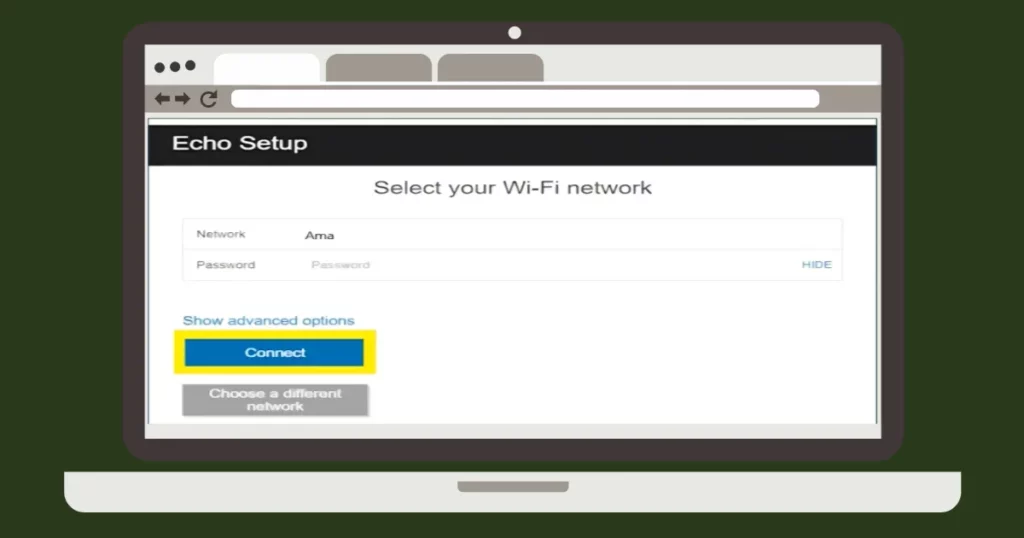Toggle password visibility with HIDE

(x=816, y=264)
